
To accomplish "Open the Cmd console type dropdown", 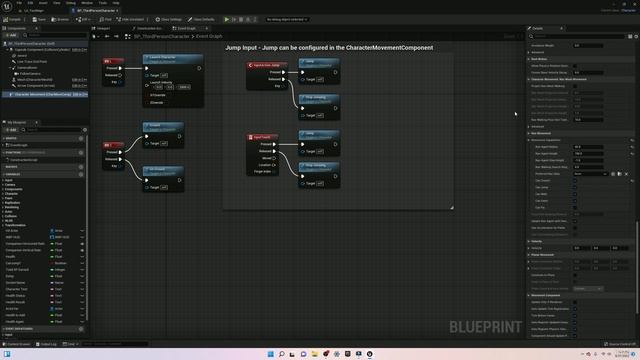I will coord(70,344).
